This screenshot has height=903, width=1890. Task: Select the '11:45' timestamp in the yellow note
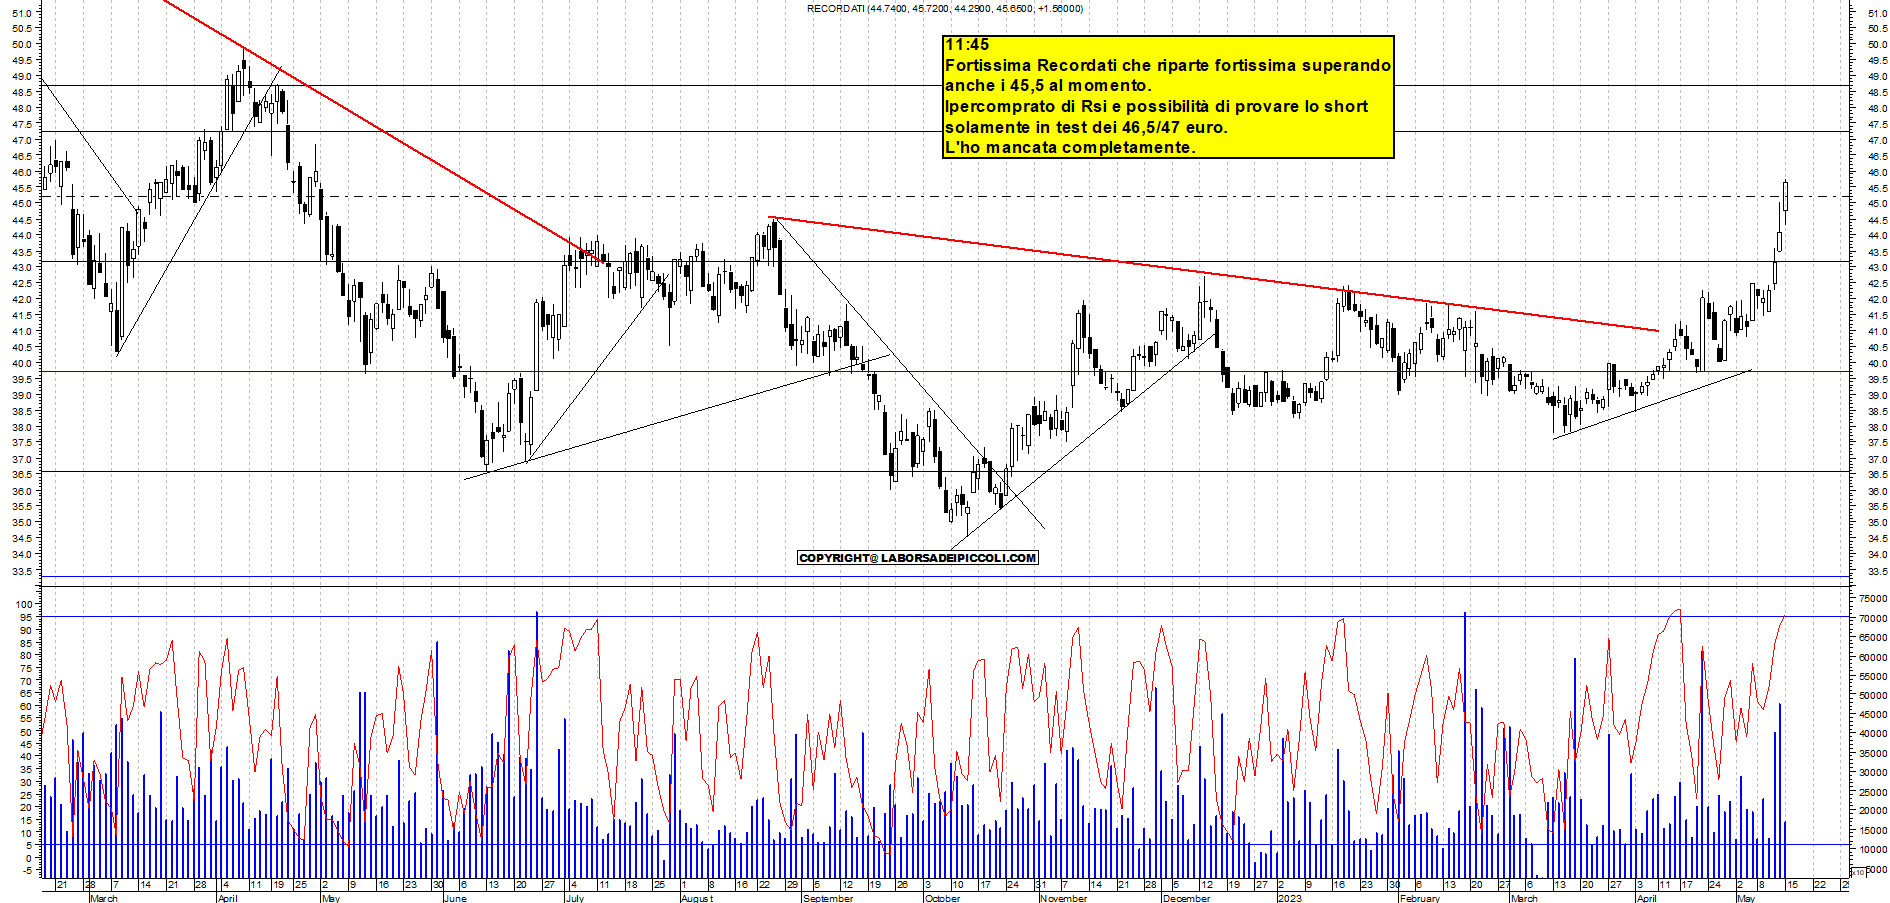[967, 44]
